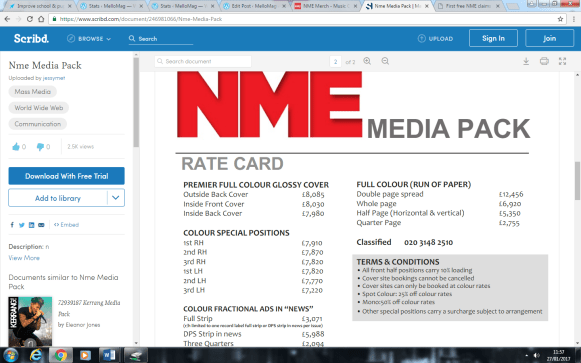Enter fullscreen document view
The image size is (581, 363).
click(562, 61)
